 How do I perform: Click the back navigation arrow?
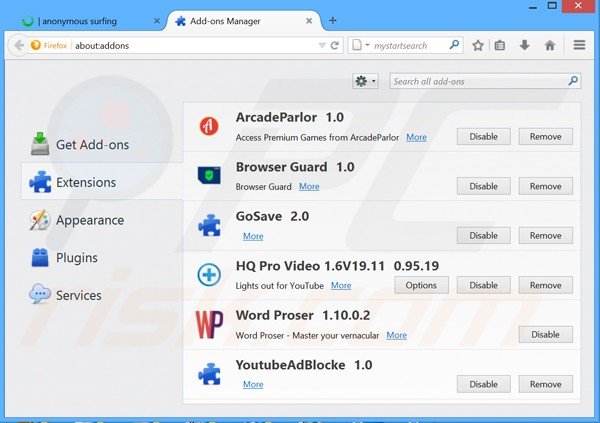[x=18, y=46]
